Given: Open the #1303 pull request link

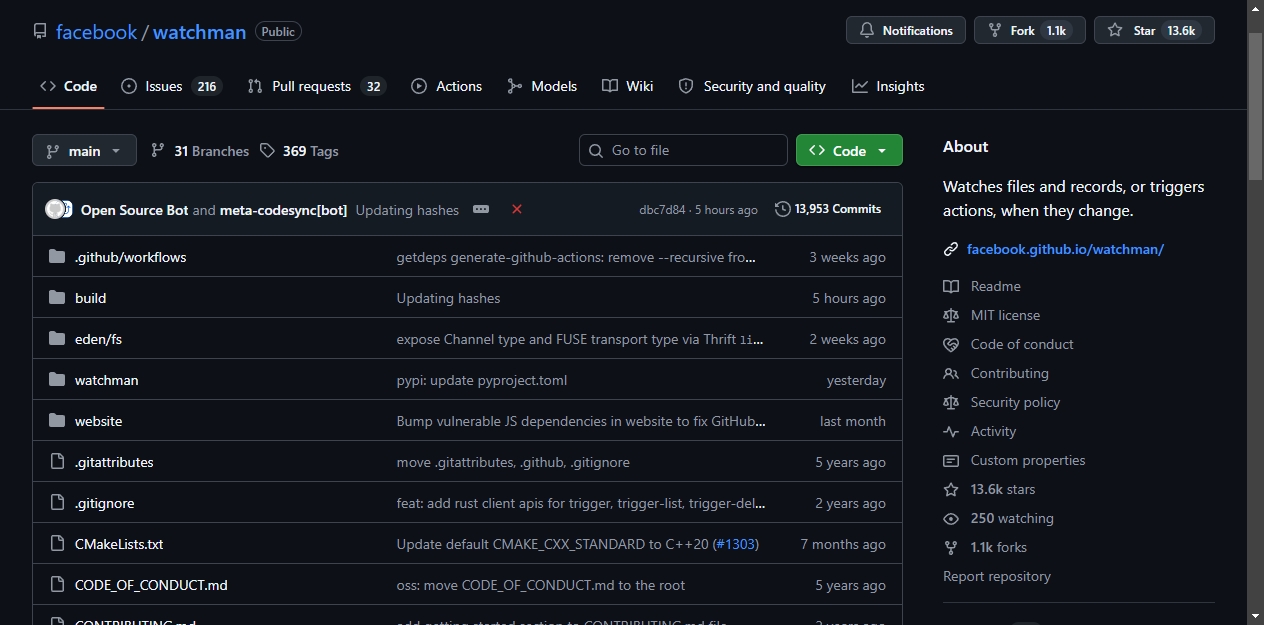Looking at the screenshot, I should click(736, 544).
